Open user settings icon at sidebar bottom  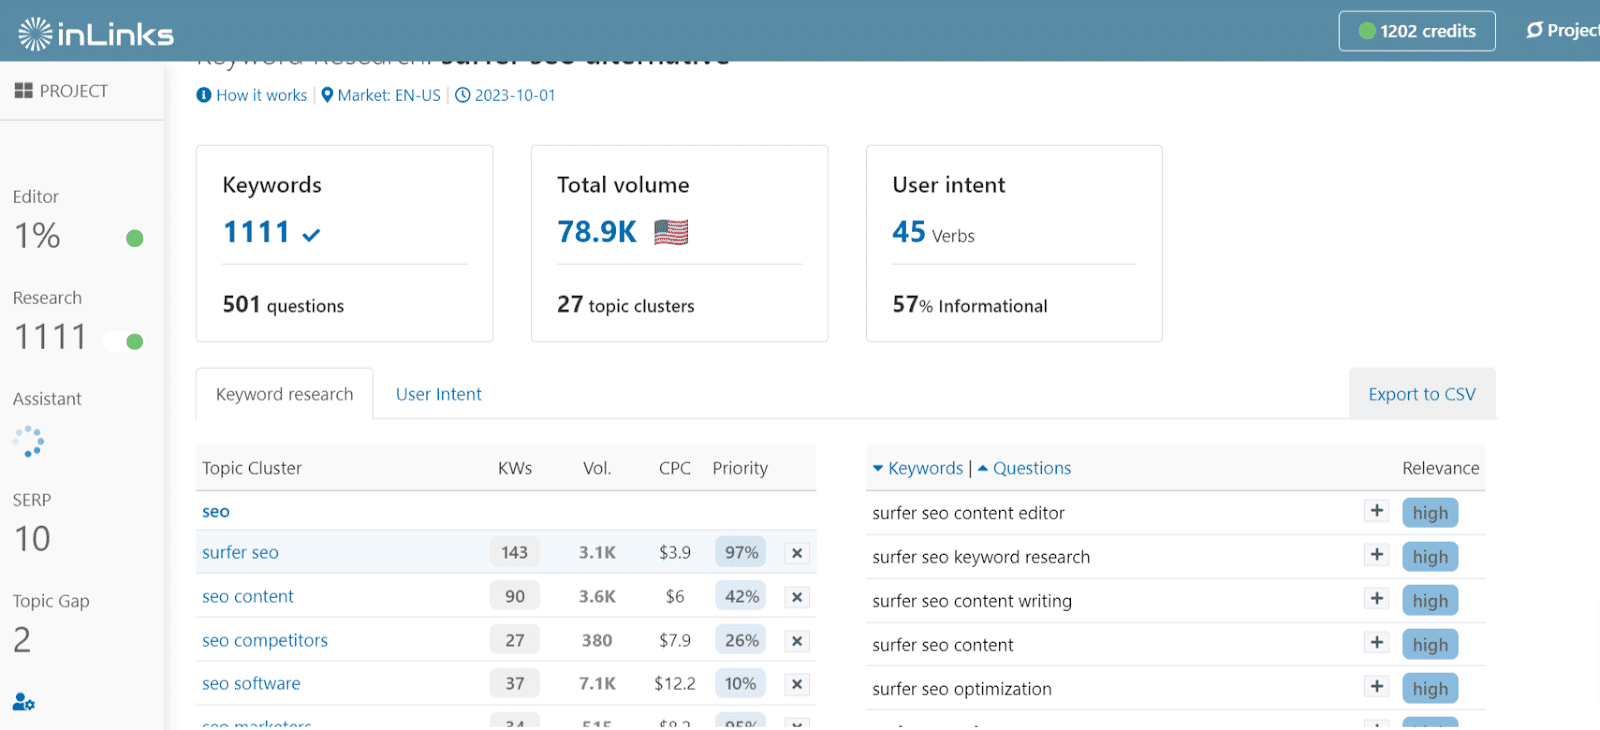pos(24,702)
